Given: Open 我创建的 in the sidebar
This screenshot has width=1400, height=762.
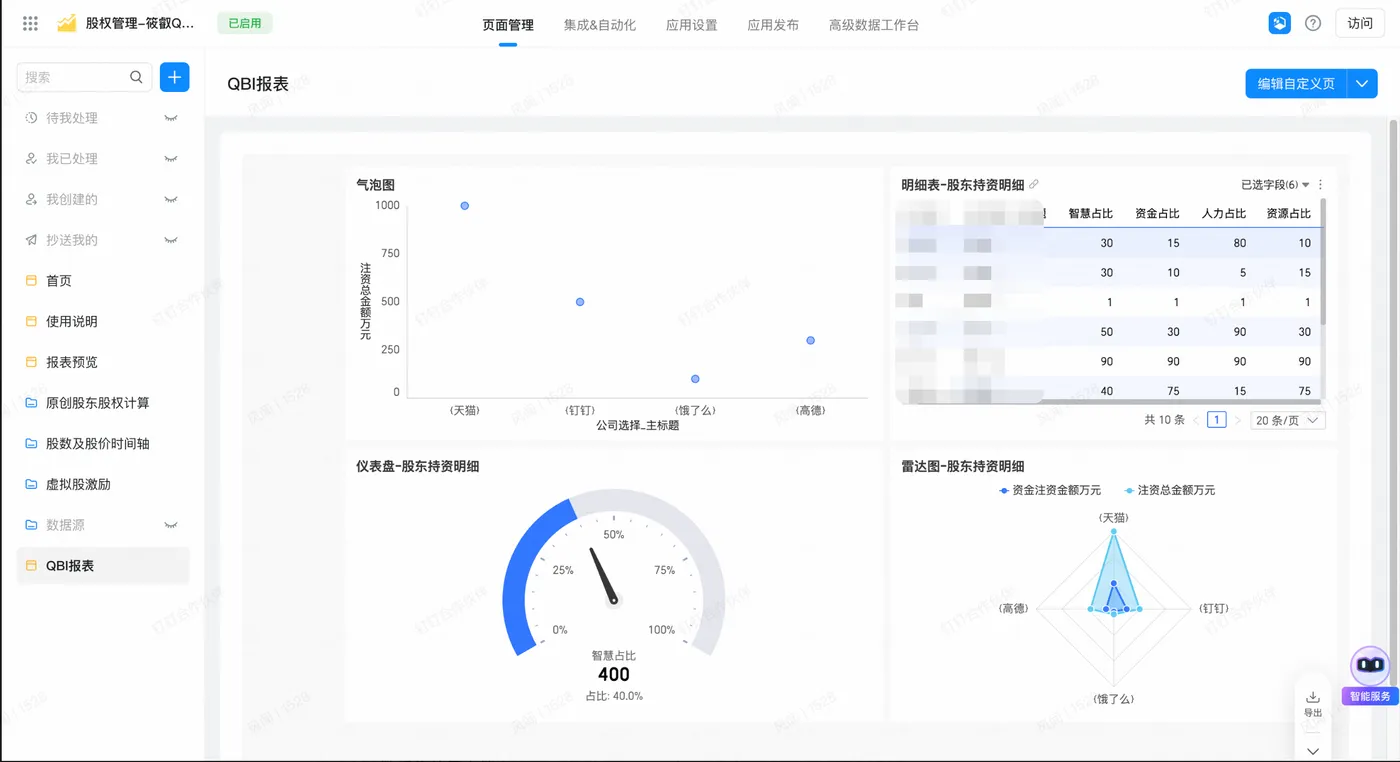Looking at the screenshot, I should (71, 199).
